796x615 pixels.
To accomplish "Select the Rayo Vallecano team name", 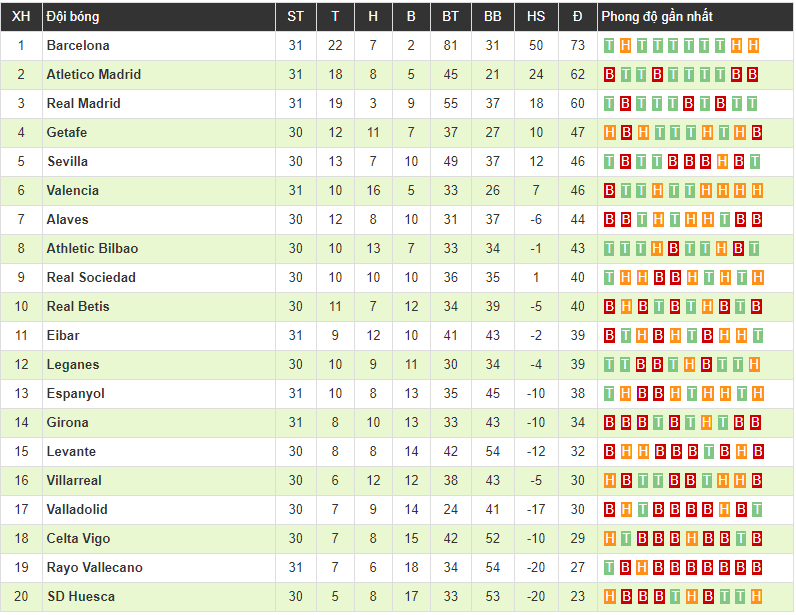I will tap(94, 567).
